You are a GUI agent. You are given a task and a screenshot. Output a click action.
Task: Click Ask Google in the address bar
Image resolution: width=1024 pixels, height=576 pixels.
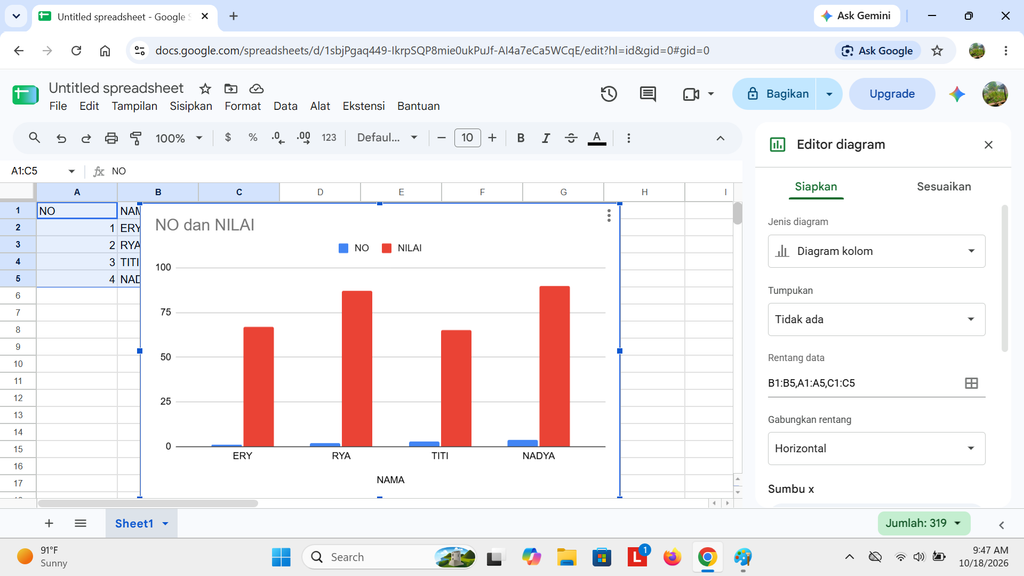(x=878, y=50)
